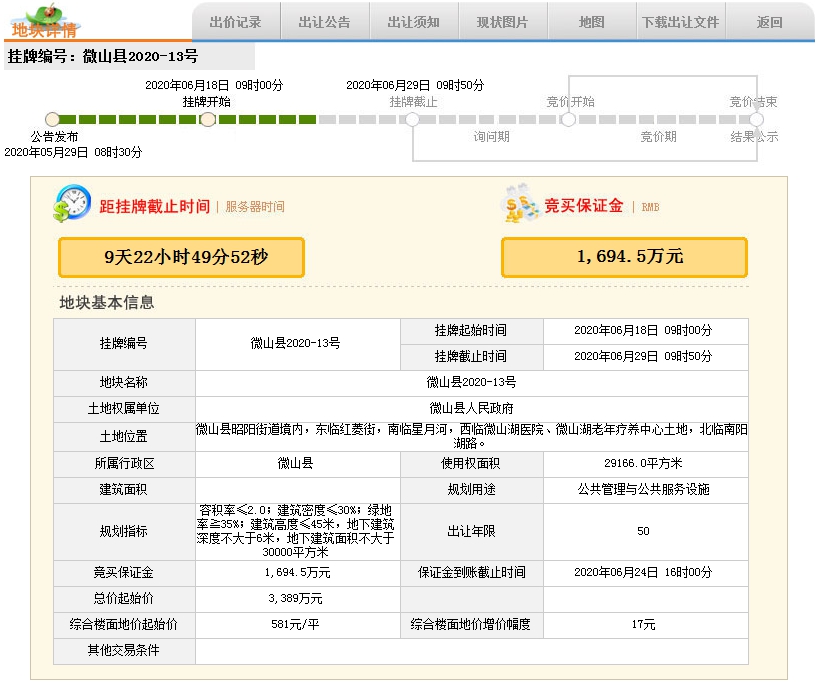Open the 出价记录 tab
823x685 pixels.
pyautogui.click(x=236, y=22)
